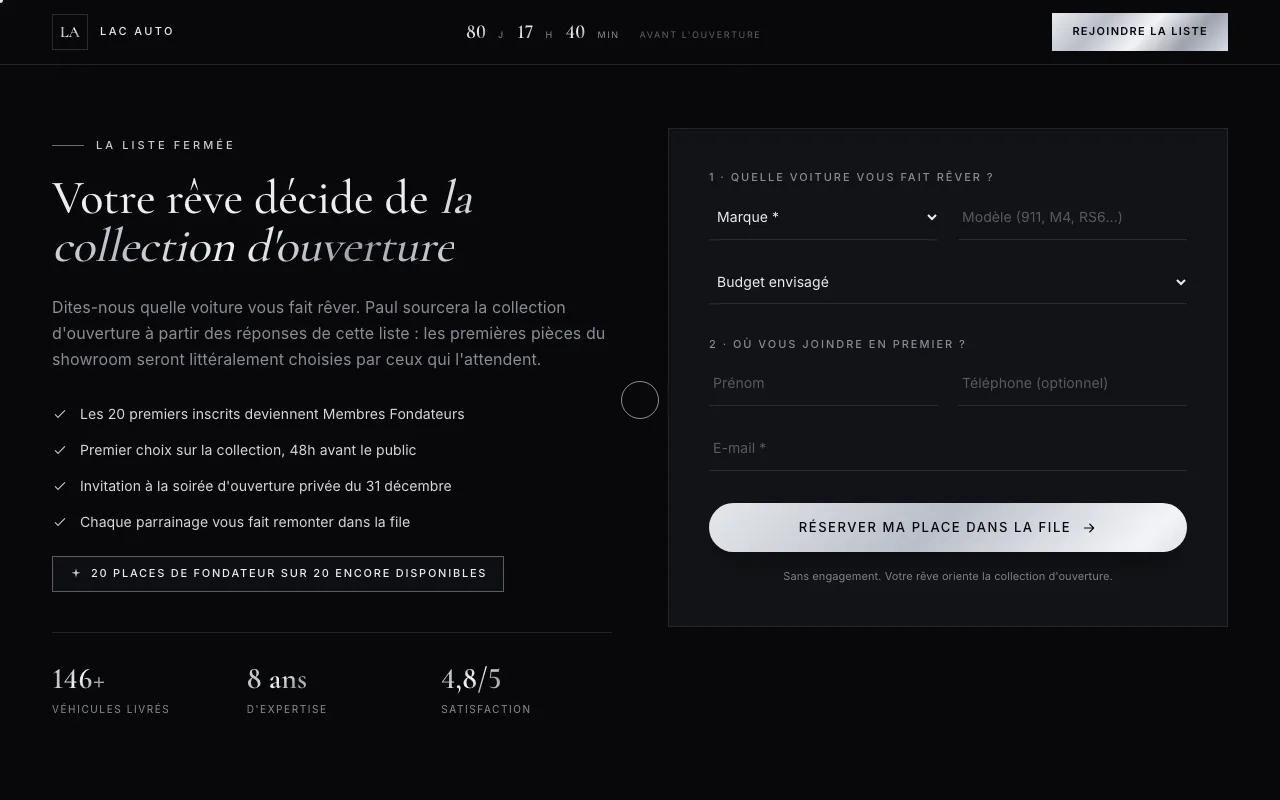
Task: Focus the E-mail input field
Action: pos(948,448)
